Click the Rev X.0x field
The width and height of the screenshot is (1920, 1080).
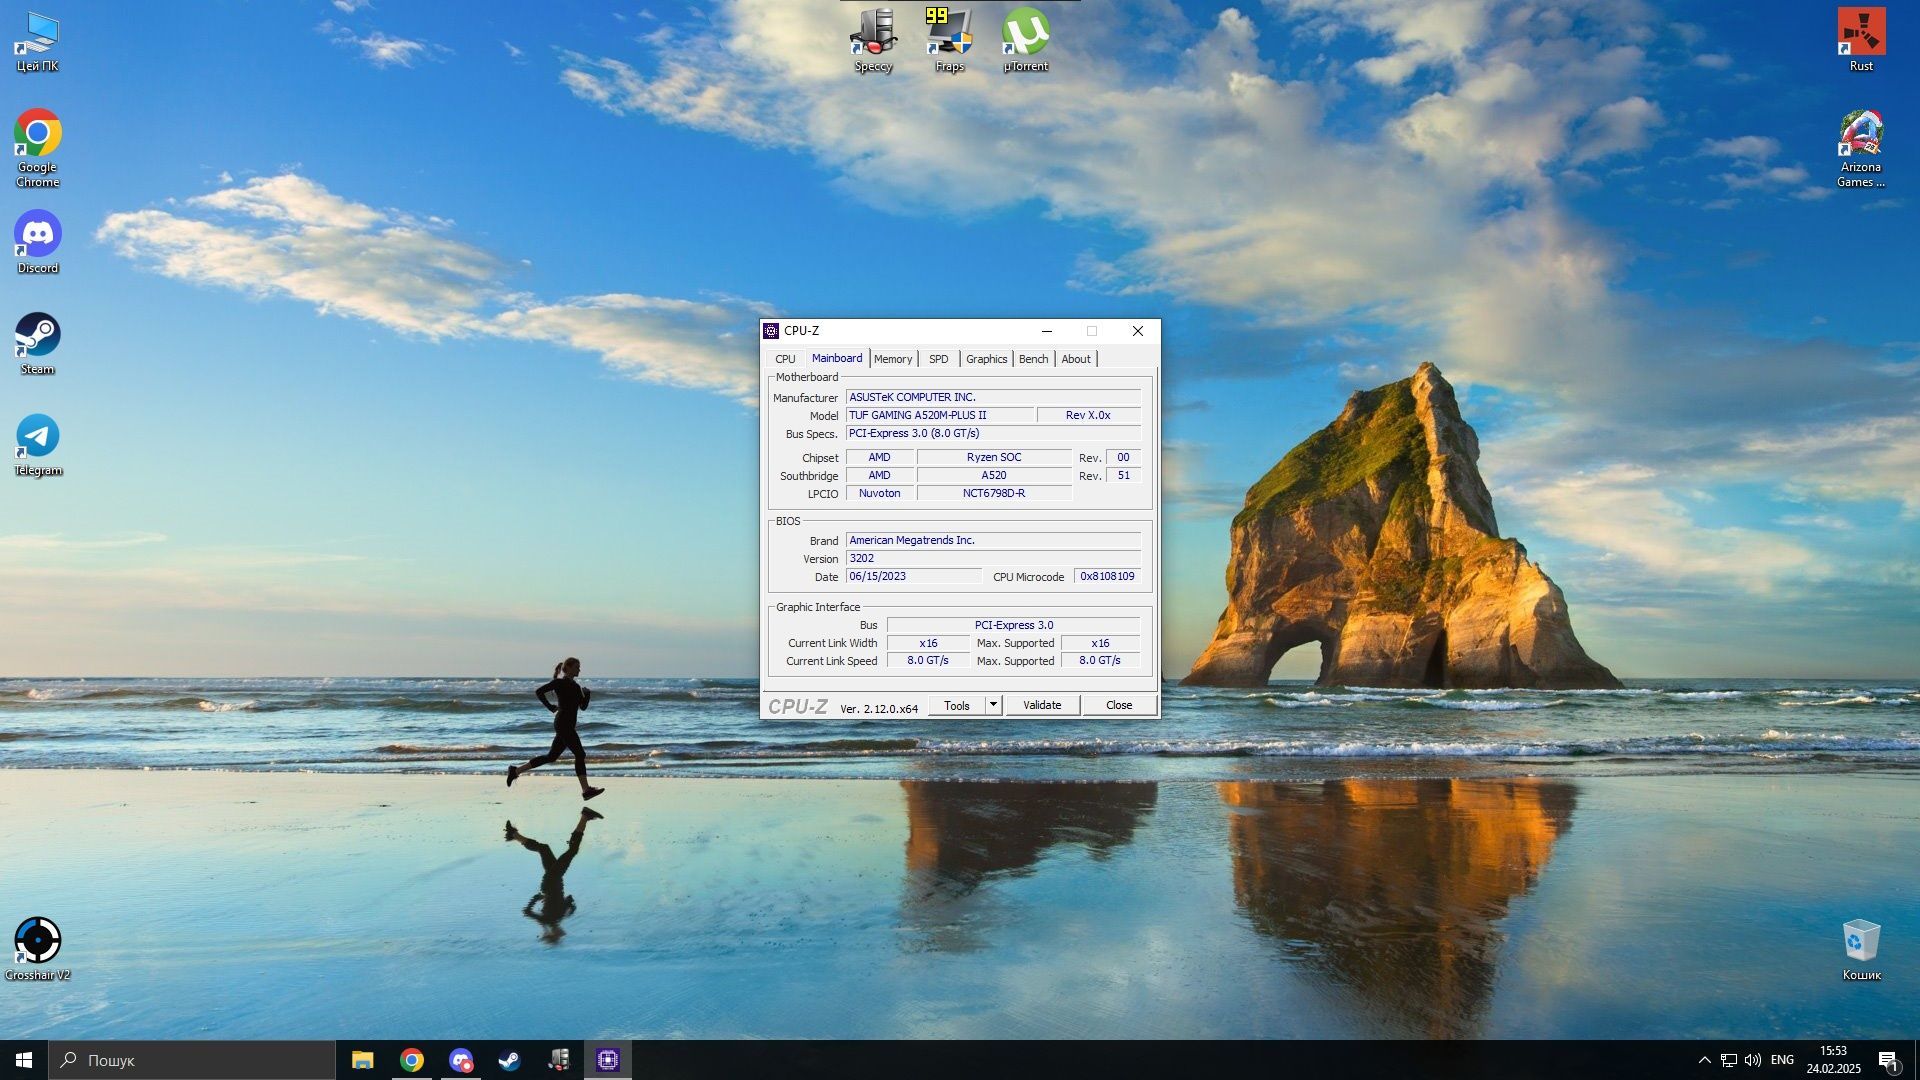[1088, 415]
